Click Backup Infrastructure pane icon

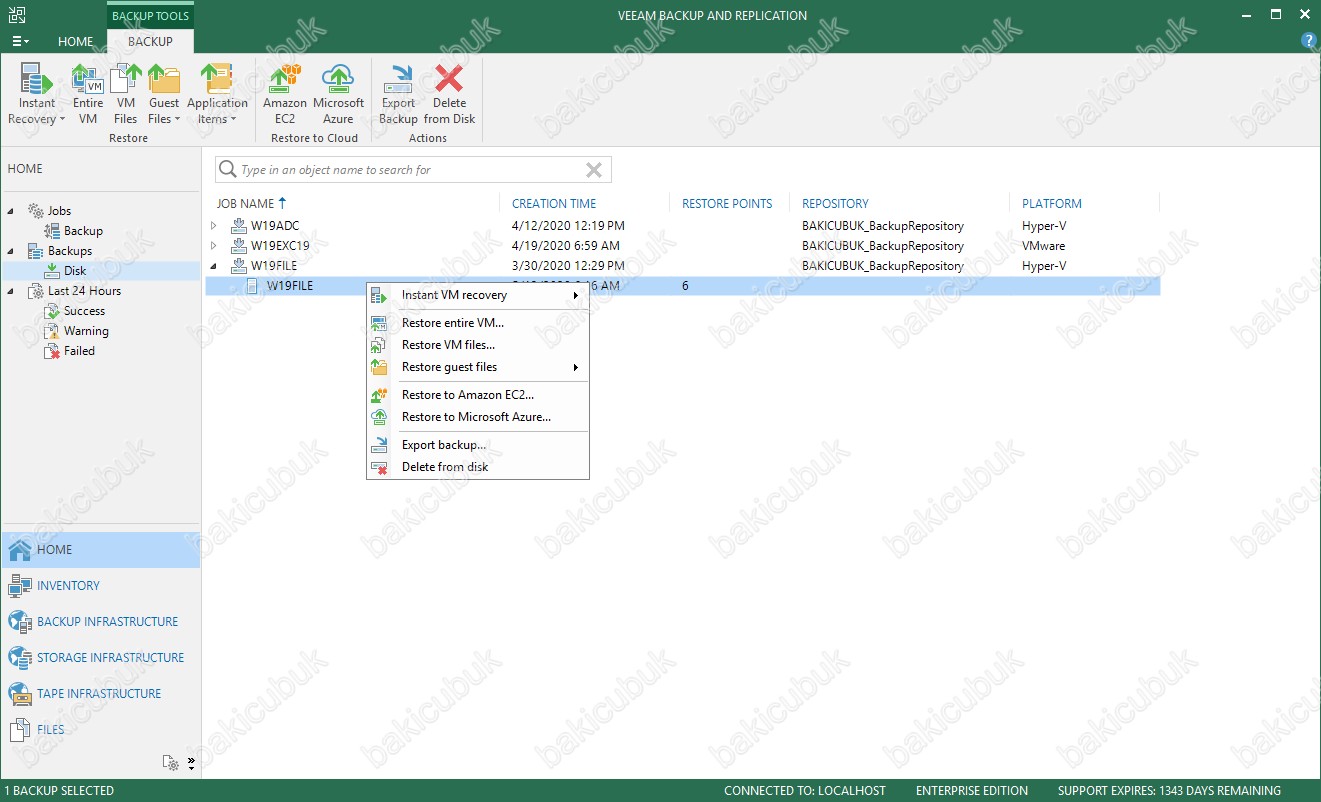20,622
